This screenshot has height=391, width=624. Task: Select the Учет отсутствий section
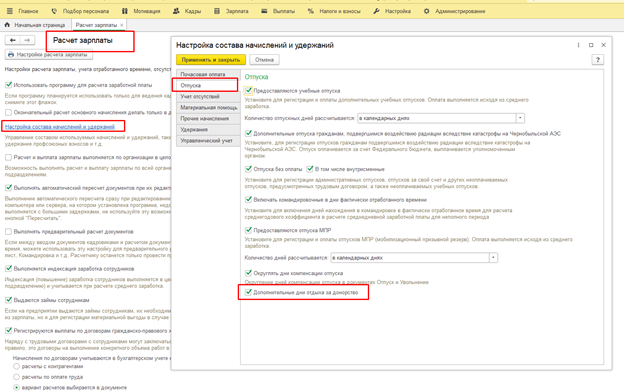(x=208, y=96)
